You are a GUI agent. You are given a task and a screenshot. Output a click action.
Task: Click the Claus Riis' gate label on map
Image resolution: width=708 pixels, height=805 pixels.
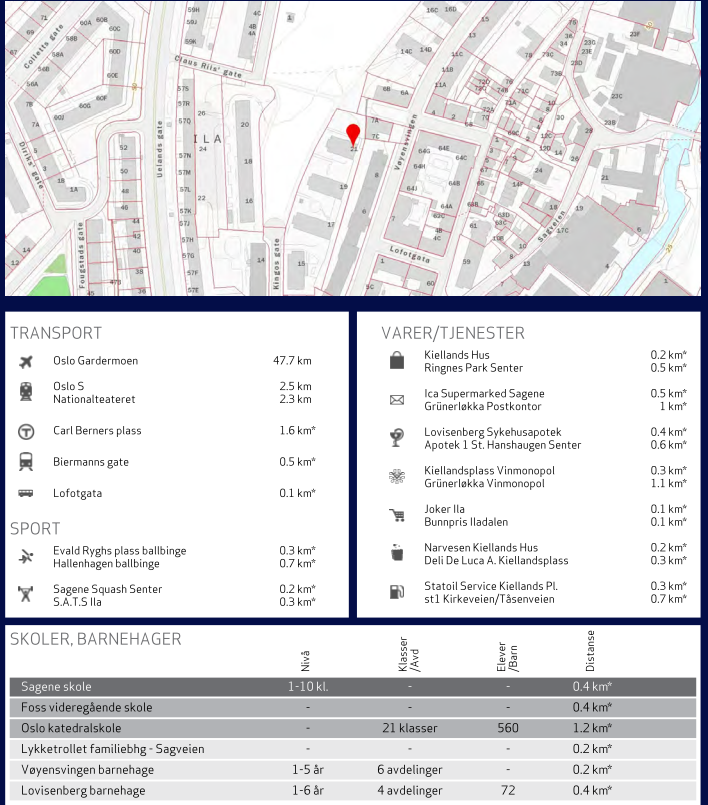point(208,66)
